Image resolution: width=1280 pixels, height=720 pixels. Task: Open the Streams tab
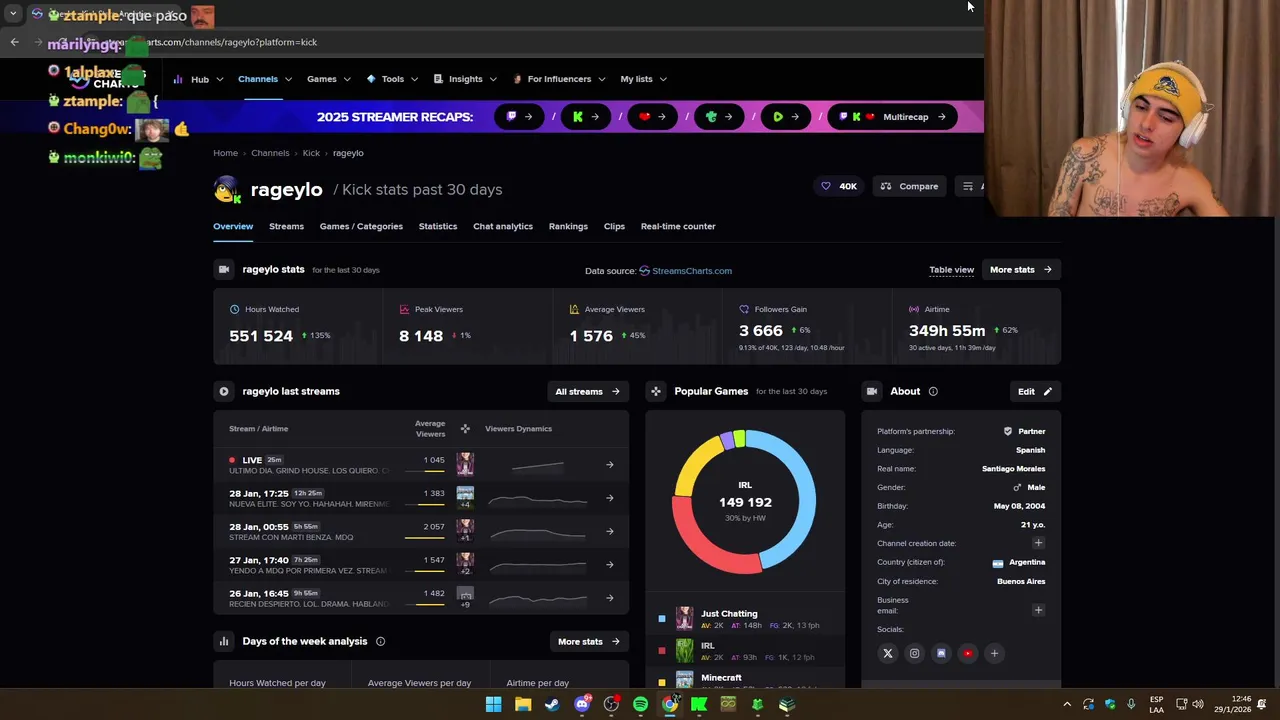(286, 226)
